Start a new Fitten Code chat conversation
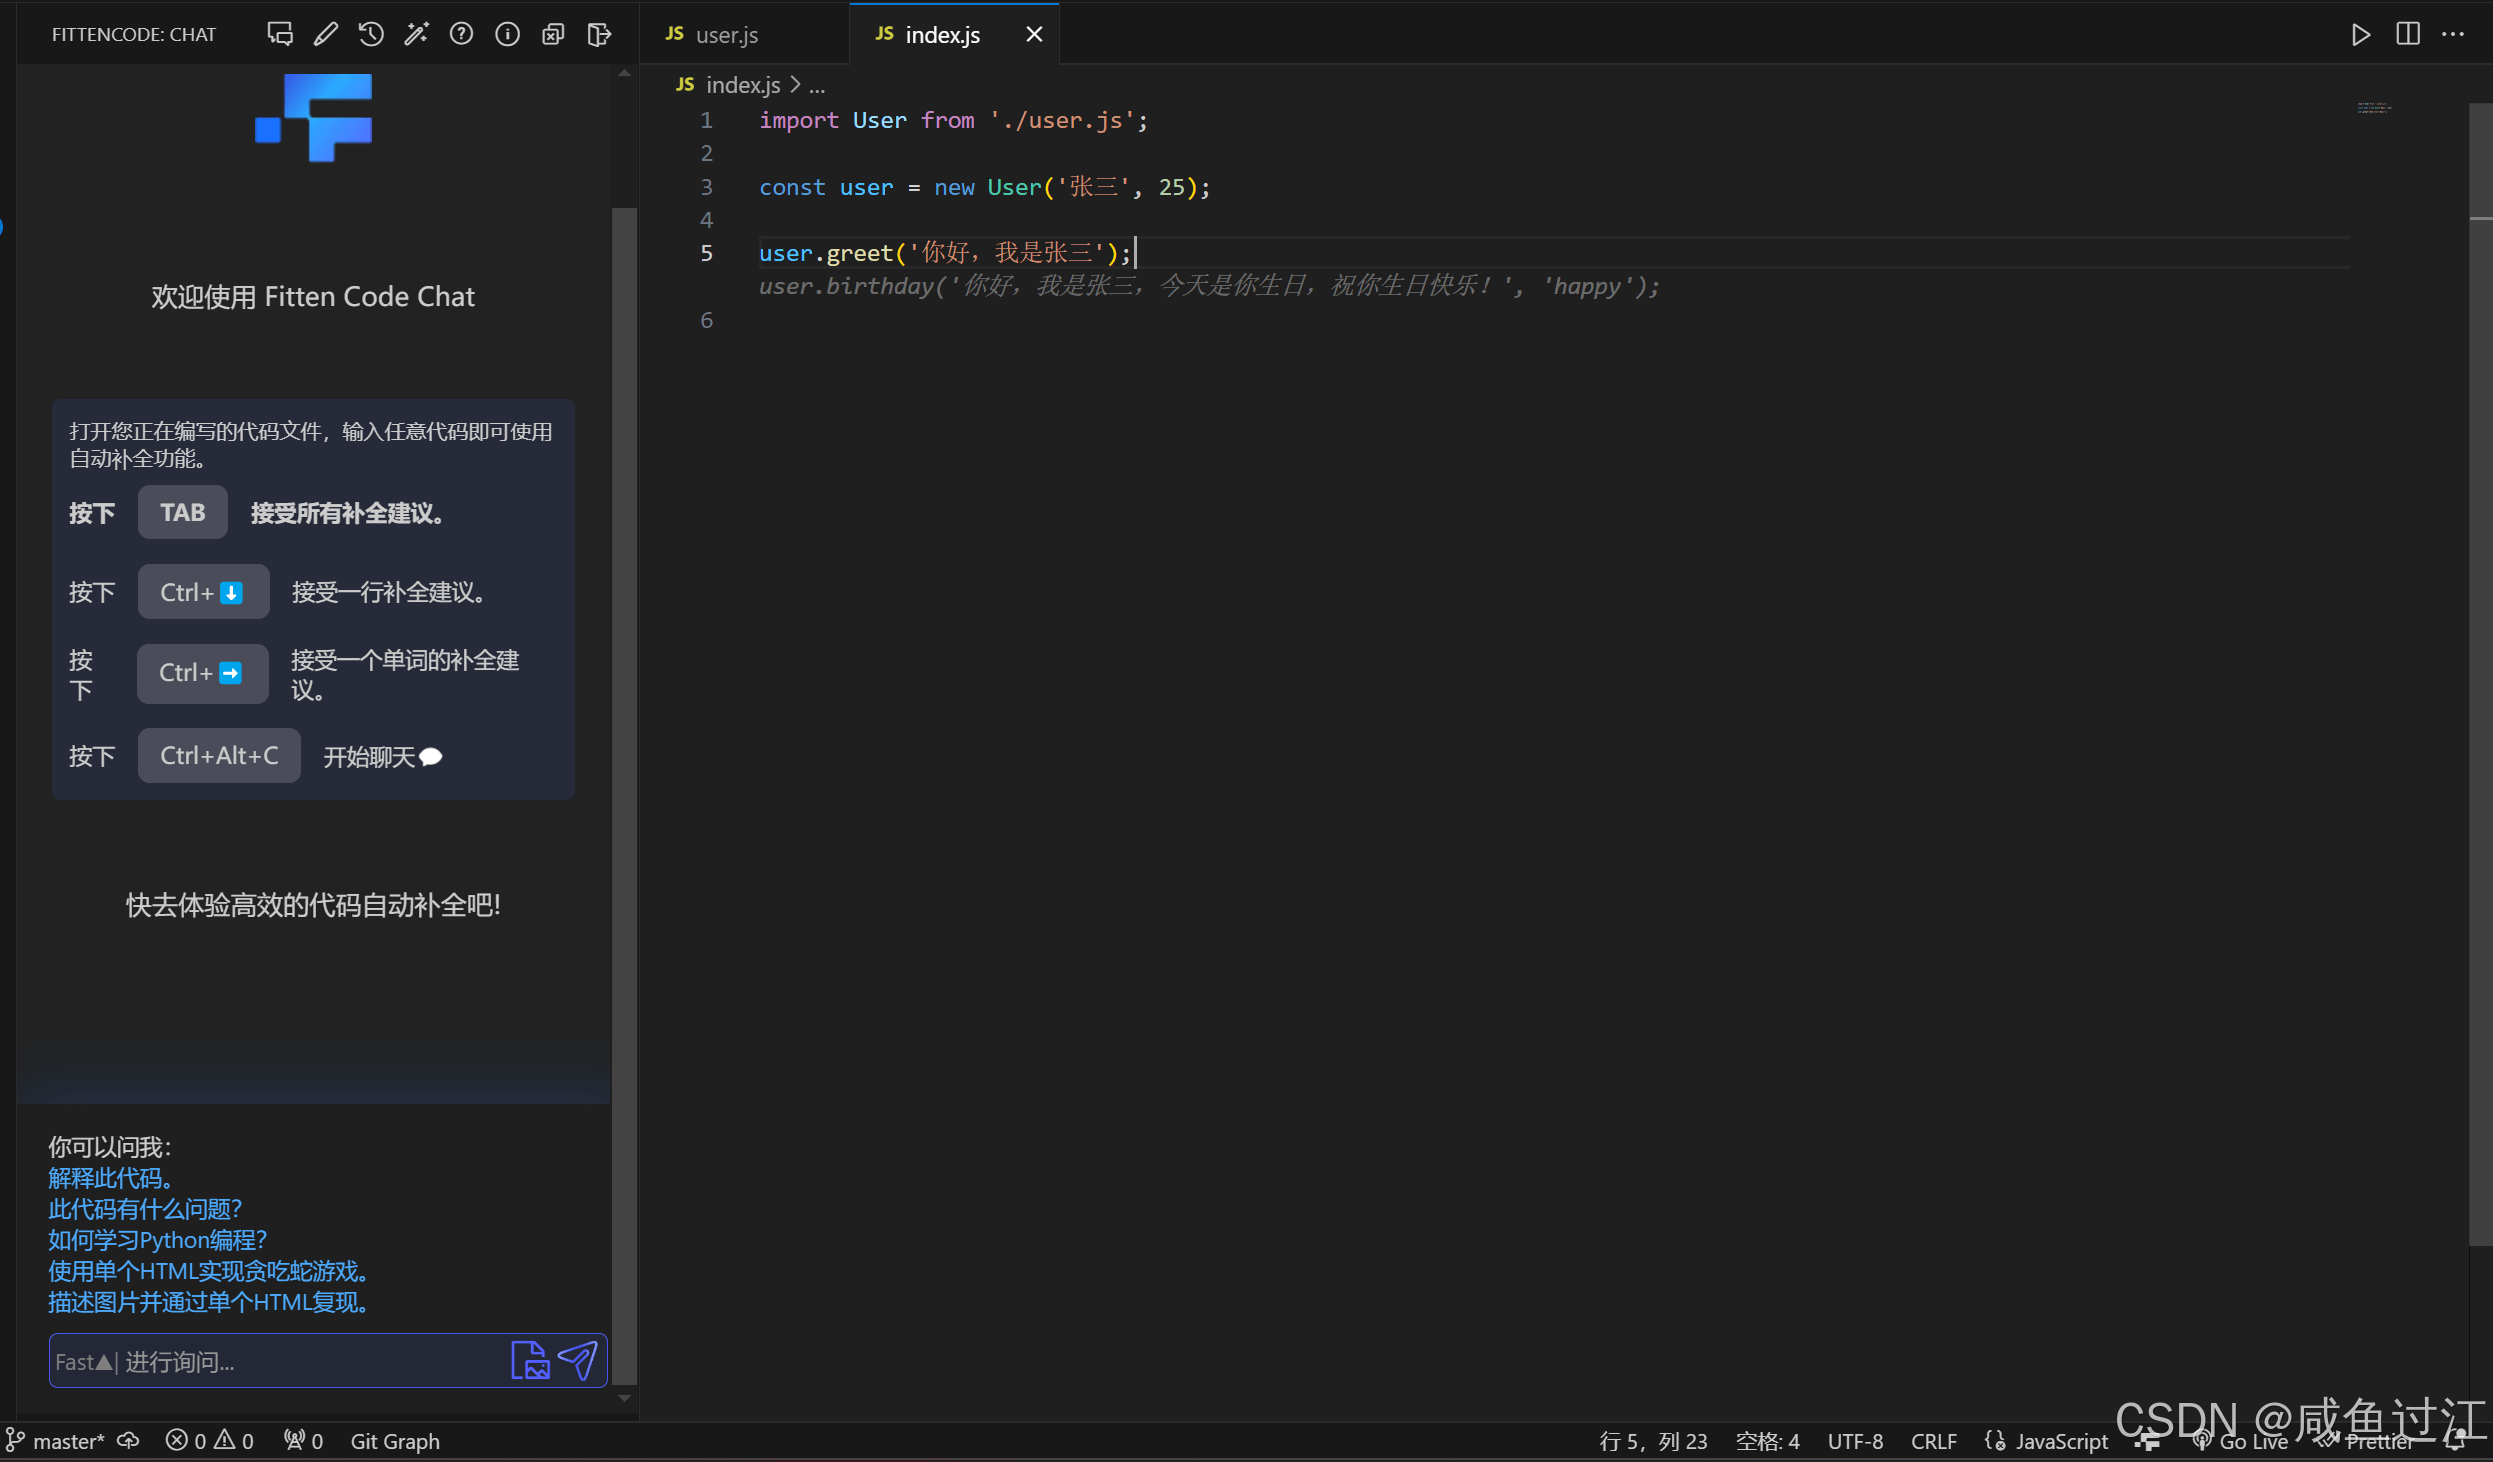 coord(280,35)
